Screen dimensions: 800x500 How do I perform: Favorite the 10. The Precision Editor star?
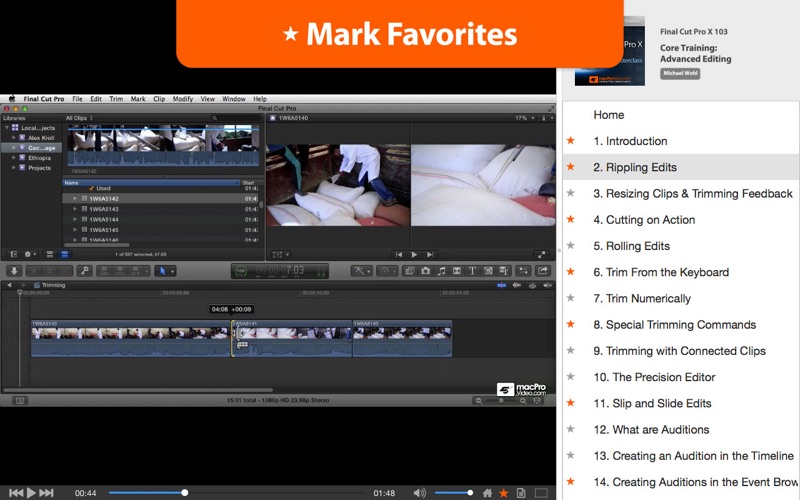click(x=571, y=377)
